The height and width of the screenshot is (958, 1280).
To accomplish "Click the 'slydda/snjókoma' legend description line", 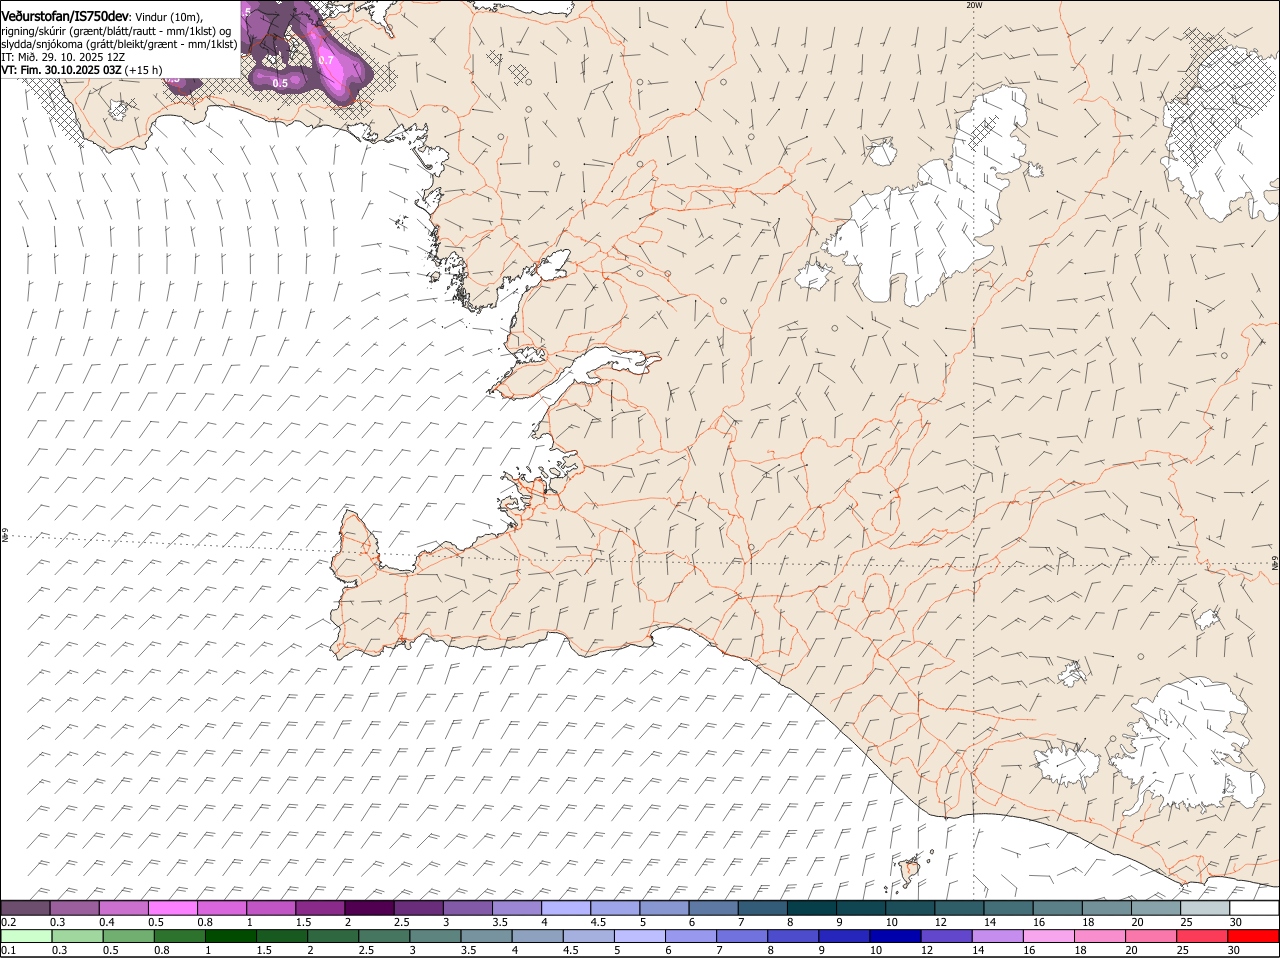I will tap(119, 44).
